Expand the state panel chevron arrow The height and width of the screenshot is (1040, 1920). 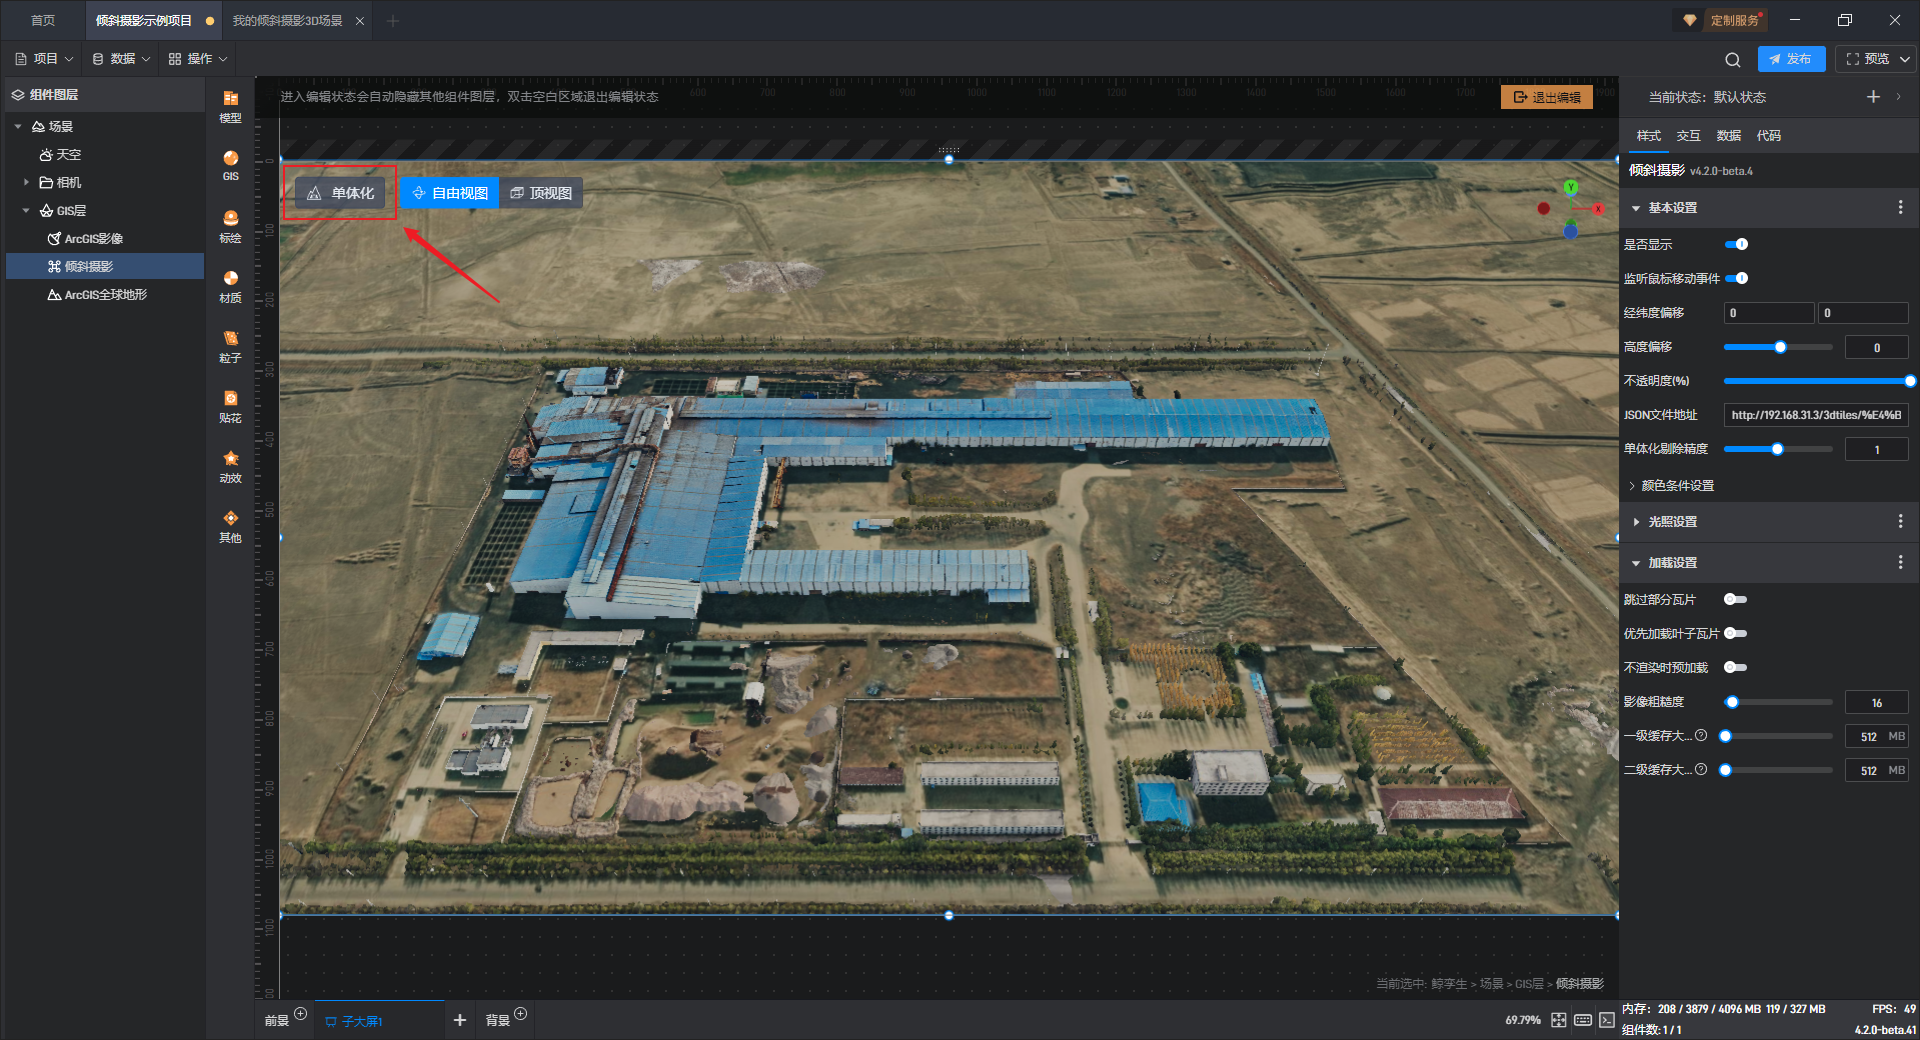click(1898, 97)
